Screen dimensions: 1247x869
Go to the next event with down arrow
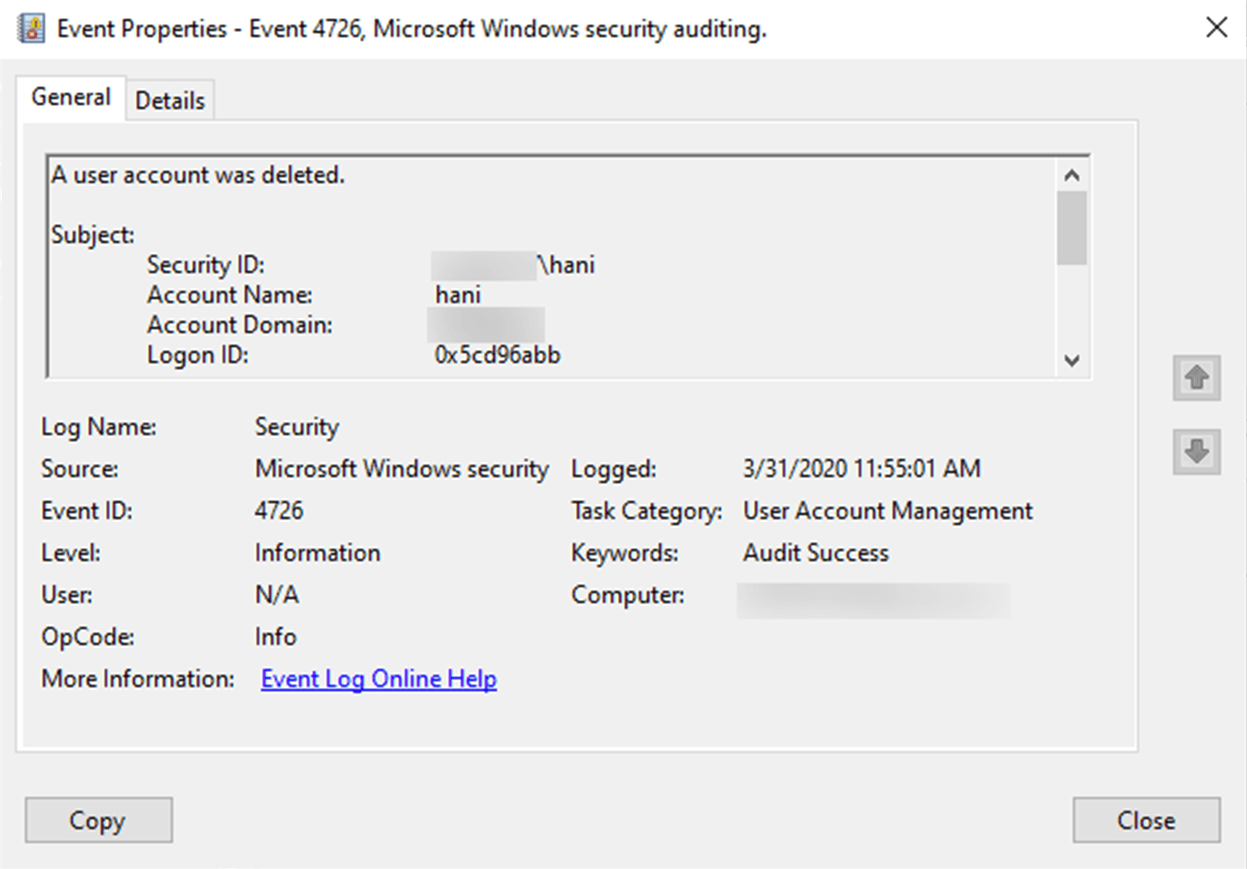pyautogui.click(x=1196, y=452)
